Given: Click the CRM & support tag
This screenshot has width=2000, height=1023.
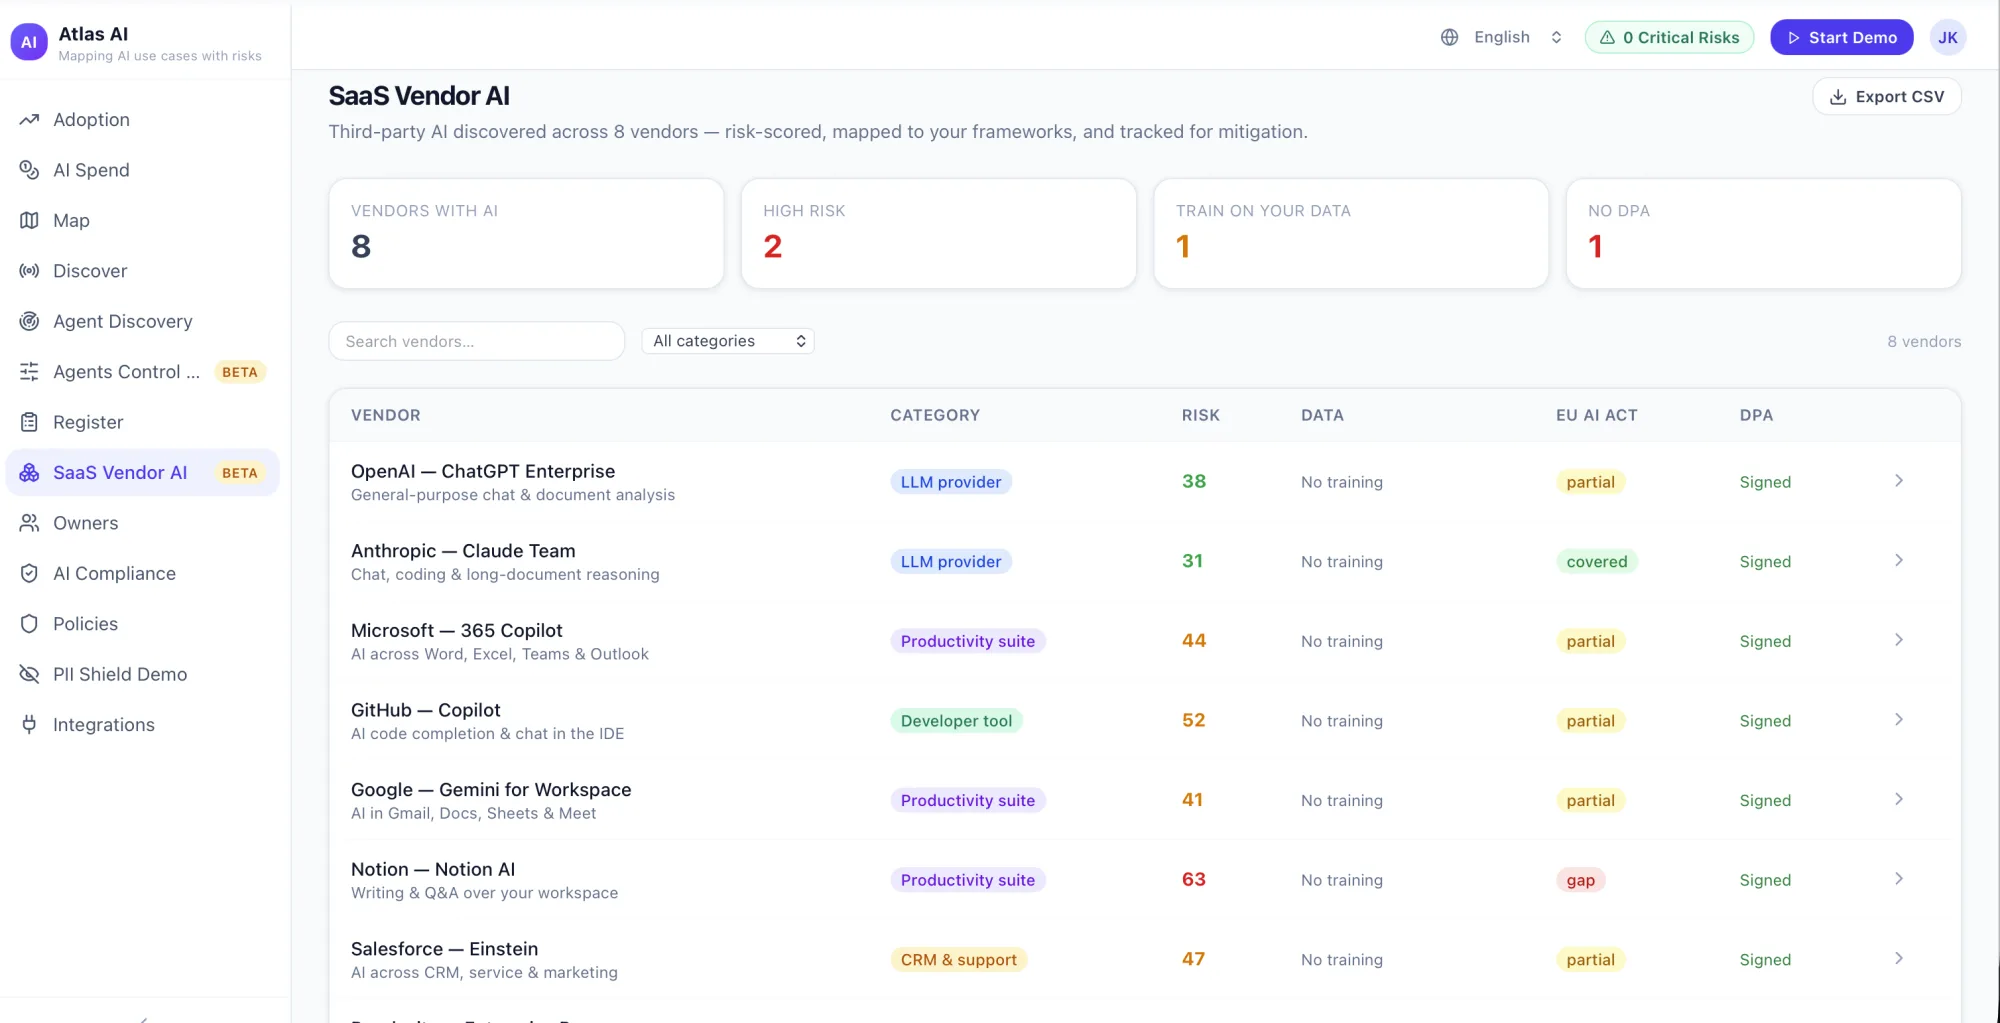Looking at the screenshot, I should 958,960.
